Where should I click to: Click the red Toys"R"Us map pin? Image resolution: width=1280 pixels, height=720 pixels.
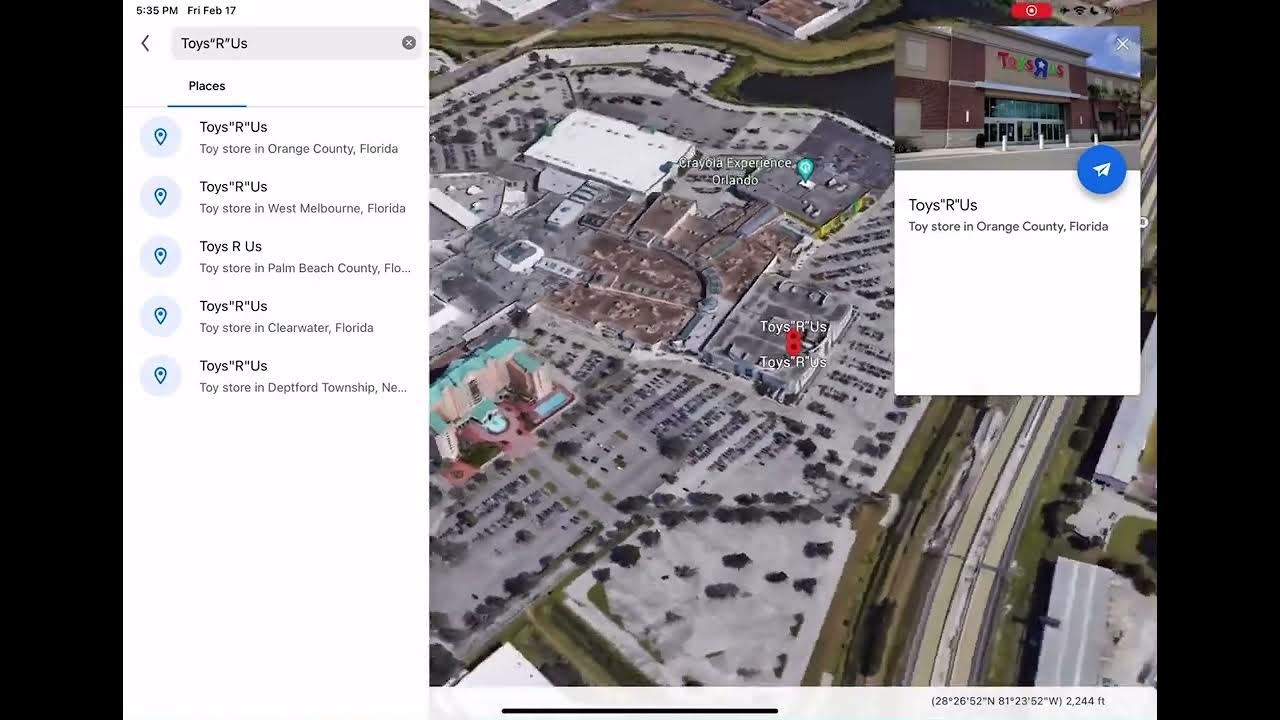pyautogui.click(x=794, y=343)
